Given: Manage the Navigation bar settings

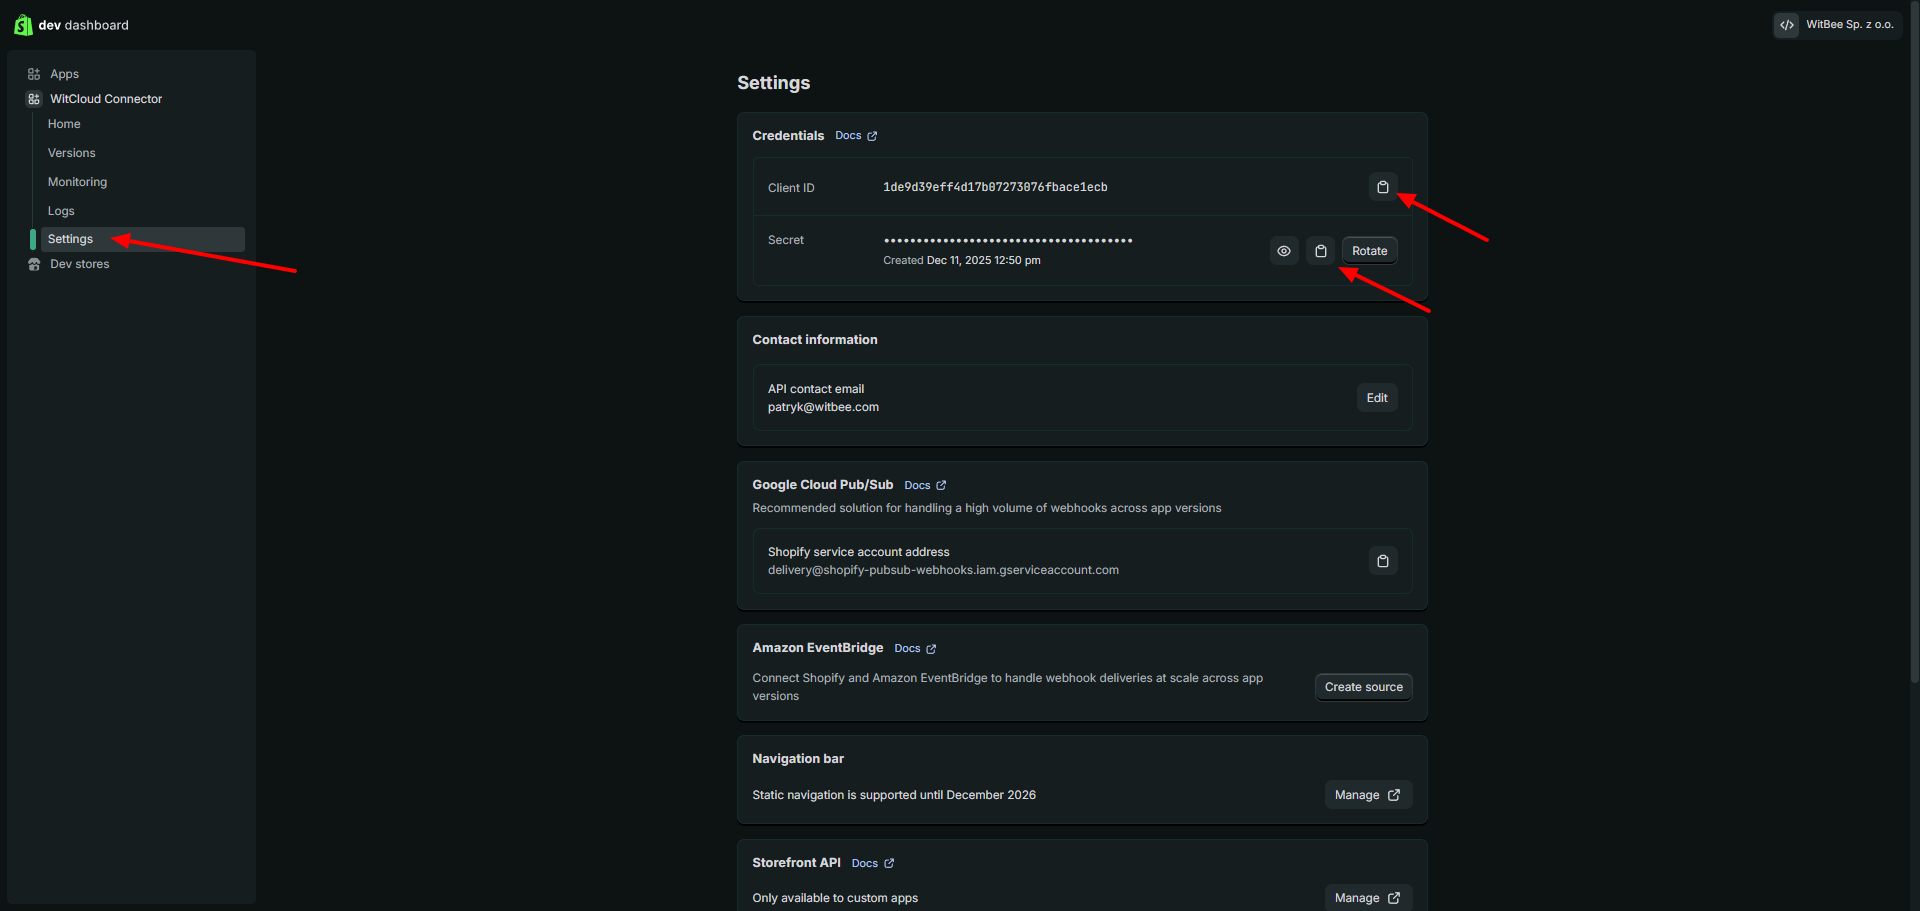Looking at the screenshot, I should click(1367, 795).
